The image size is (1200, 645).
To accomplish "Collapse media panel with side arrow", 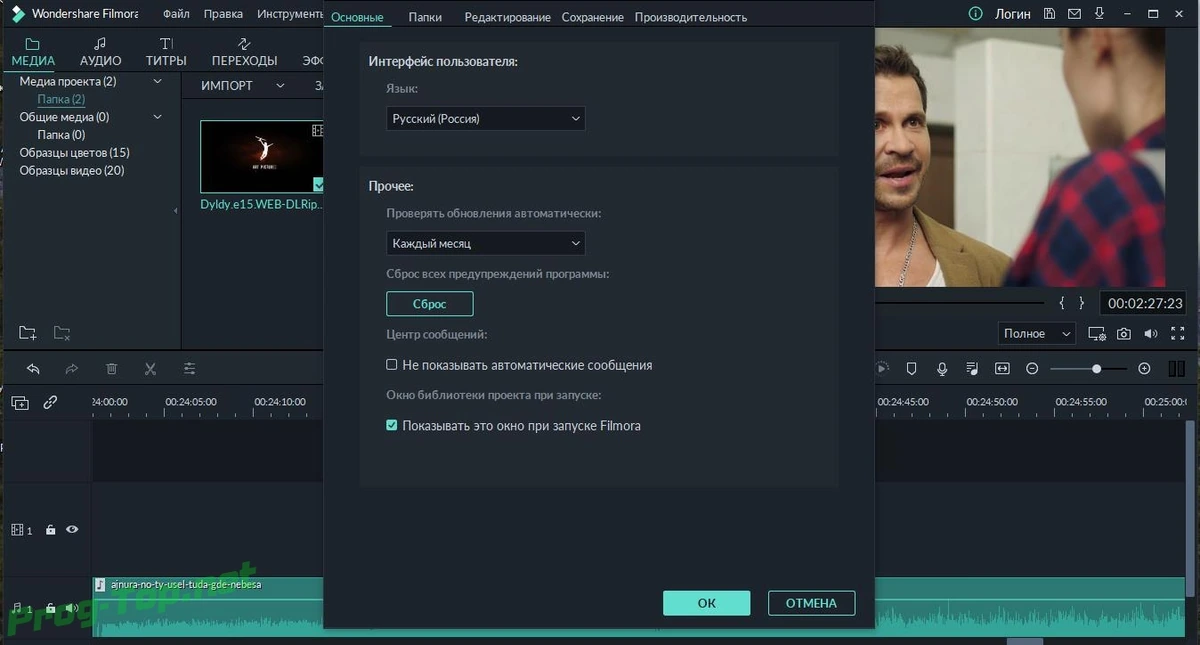I will point(176,210).
